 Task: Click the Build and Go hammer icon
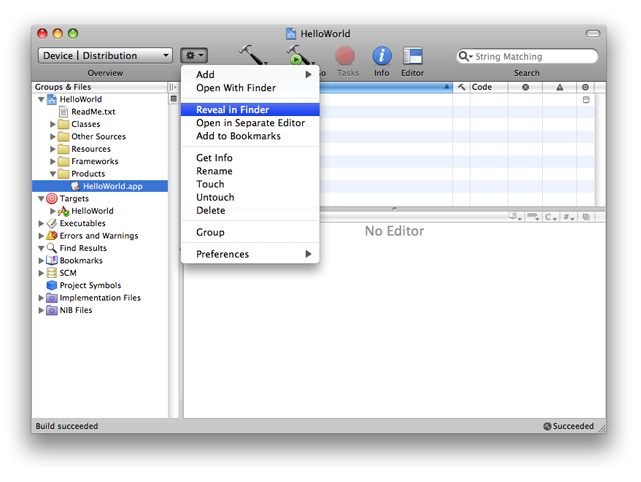(x=300, y=55)
